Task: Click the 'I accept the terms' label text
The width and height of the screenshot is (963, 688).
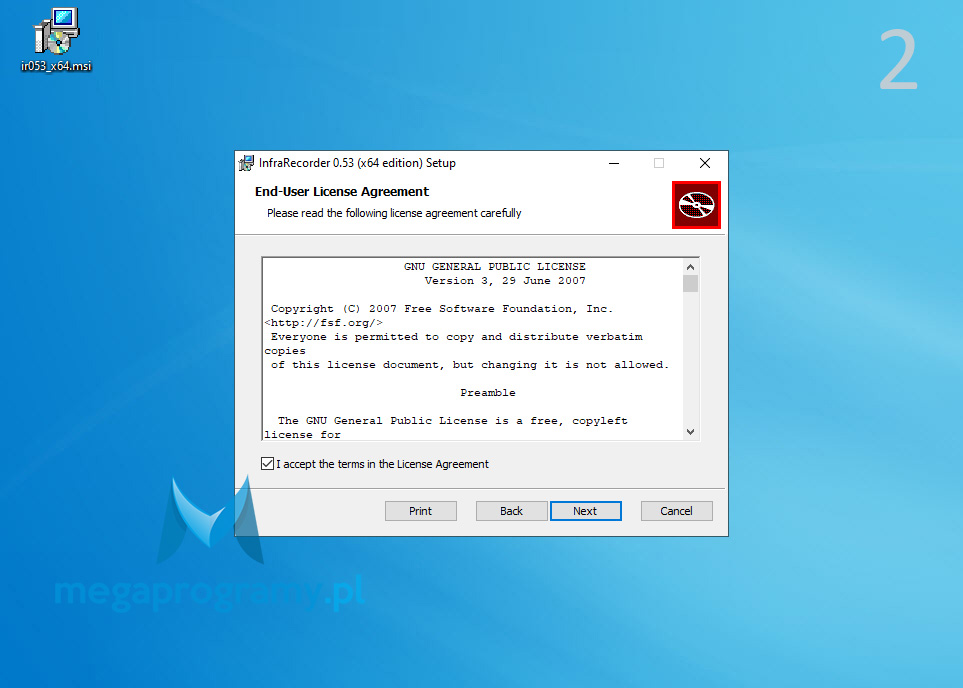Action: pos(382,464)
